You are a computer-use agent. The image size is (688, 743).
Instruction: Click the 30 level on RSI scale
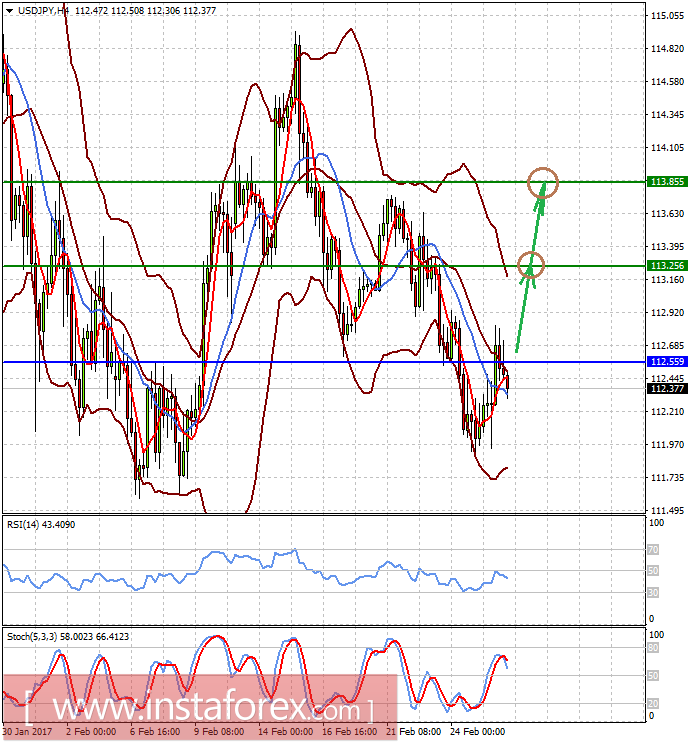[x=653, y=593]
